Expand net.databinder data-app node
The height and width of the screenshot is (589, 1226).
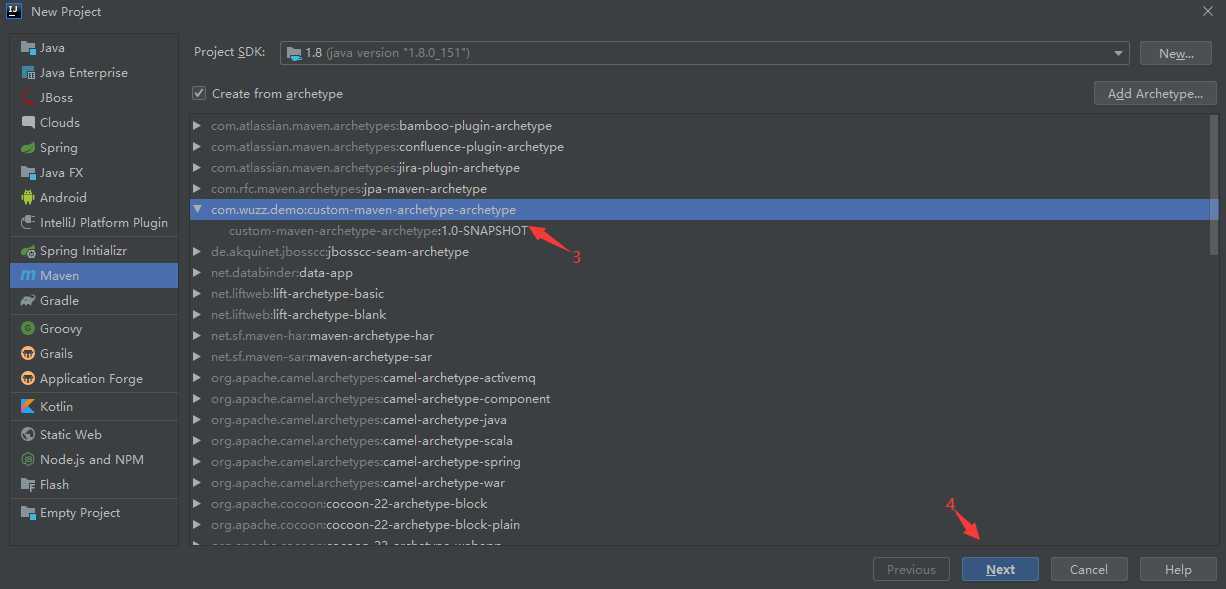pyautogui.click(x=197, y=273)
